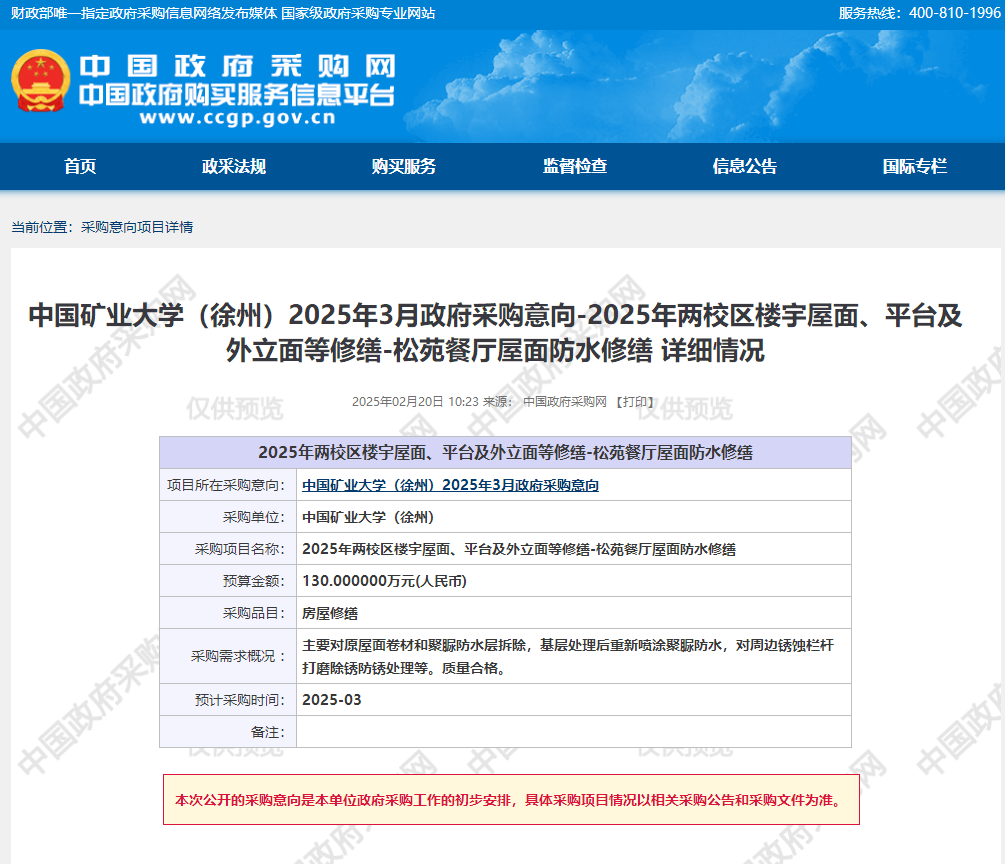The image size is (1005, 864).
Task: Click the 项目所在采购意向 label cell
Action: [228, 485]
